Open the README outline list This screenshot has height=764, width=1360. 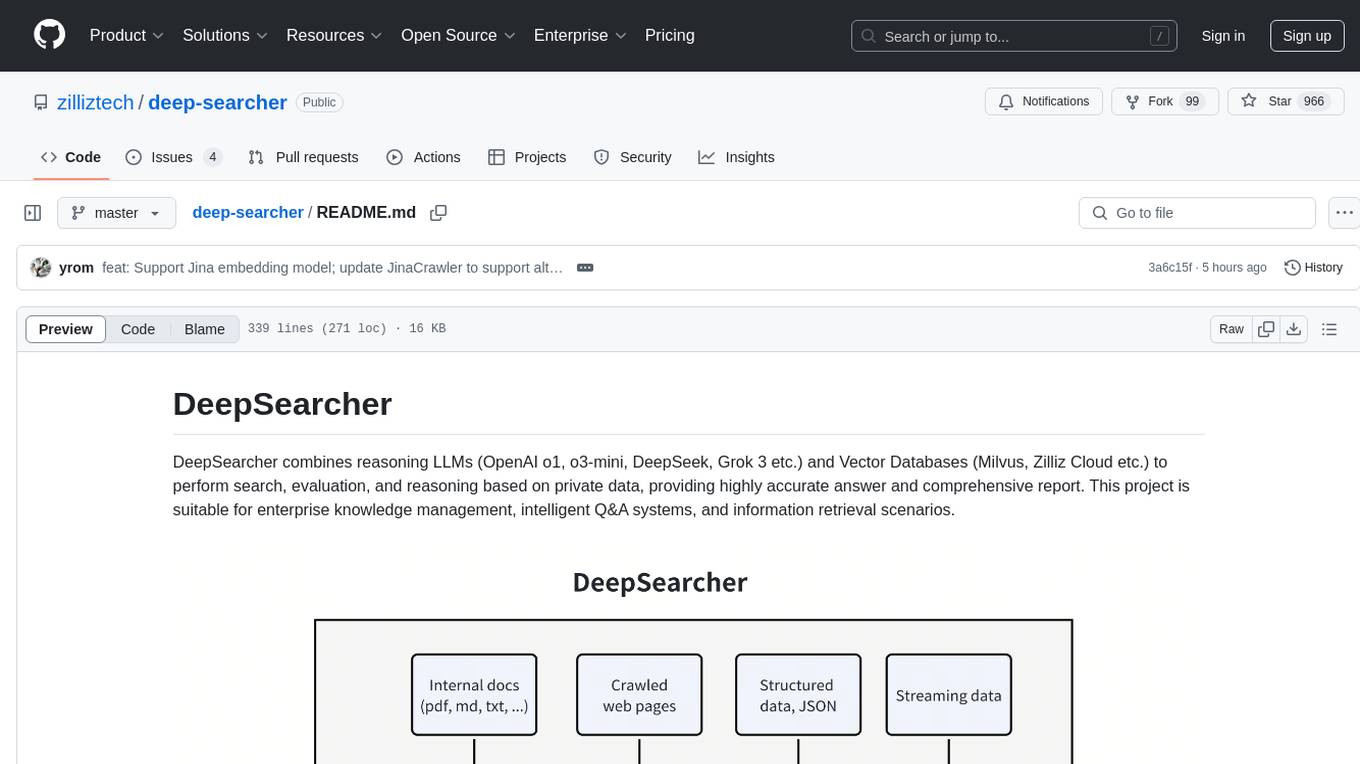pos(1329,329)
